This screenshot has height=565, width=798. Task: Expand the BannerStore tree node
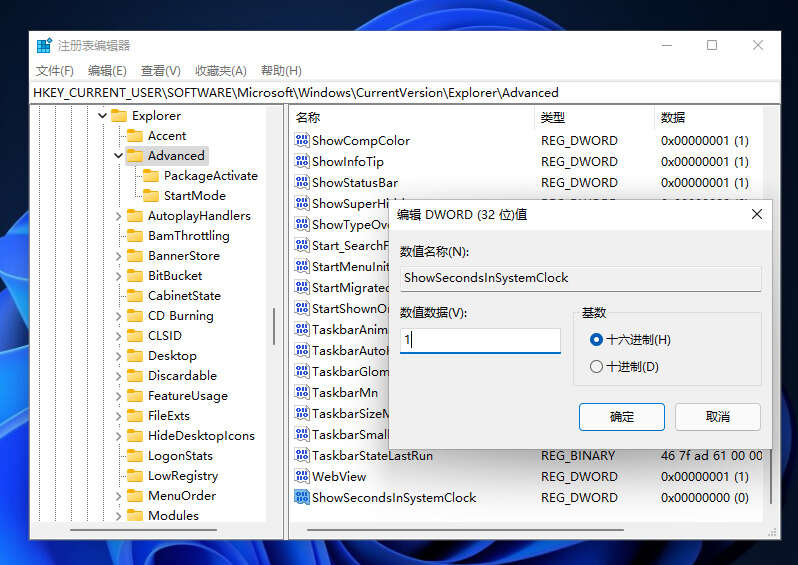tap(118, 256)
